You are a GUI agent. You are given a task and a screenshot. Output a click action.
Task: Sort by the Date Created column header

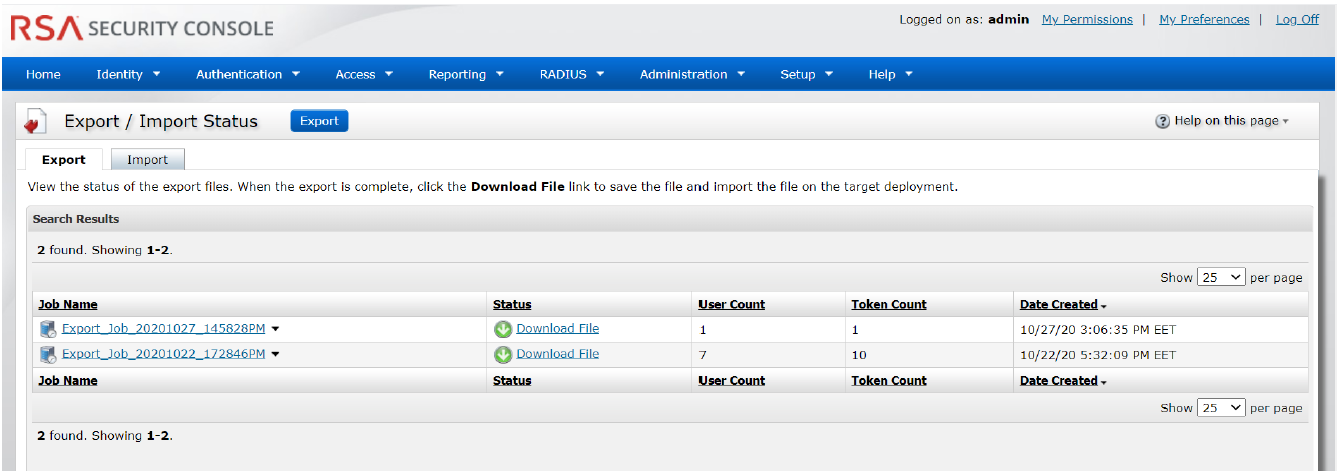pos(1058,304)
